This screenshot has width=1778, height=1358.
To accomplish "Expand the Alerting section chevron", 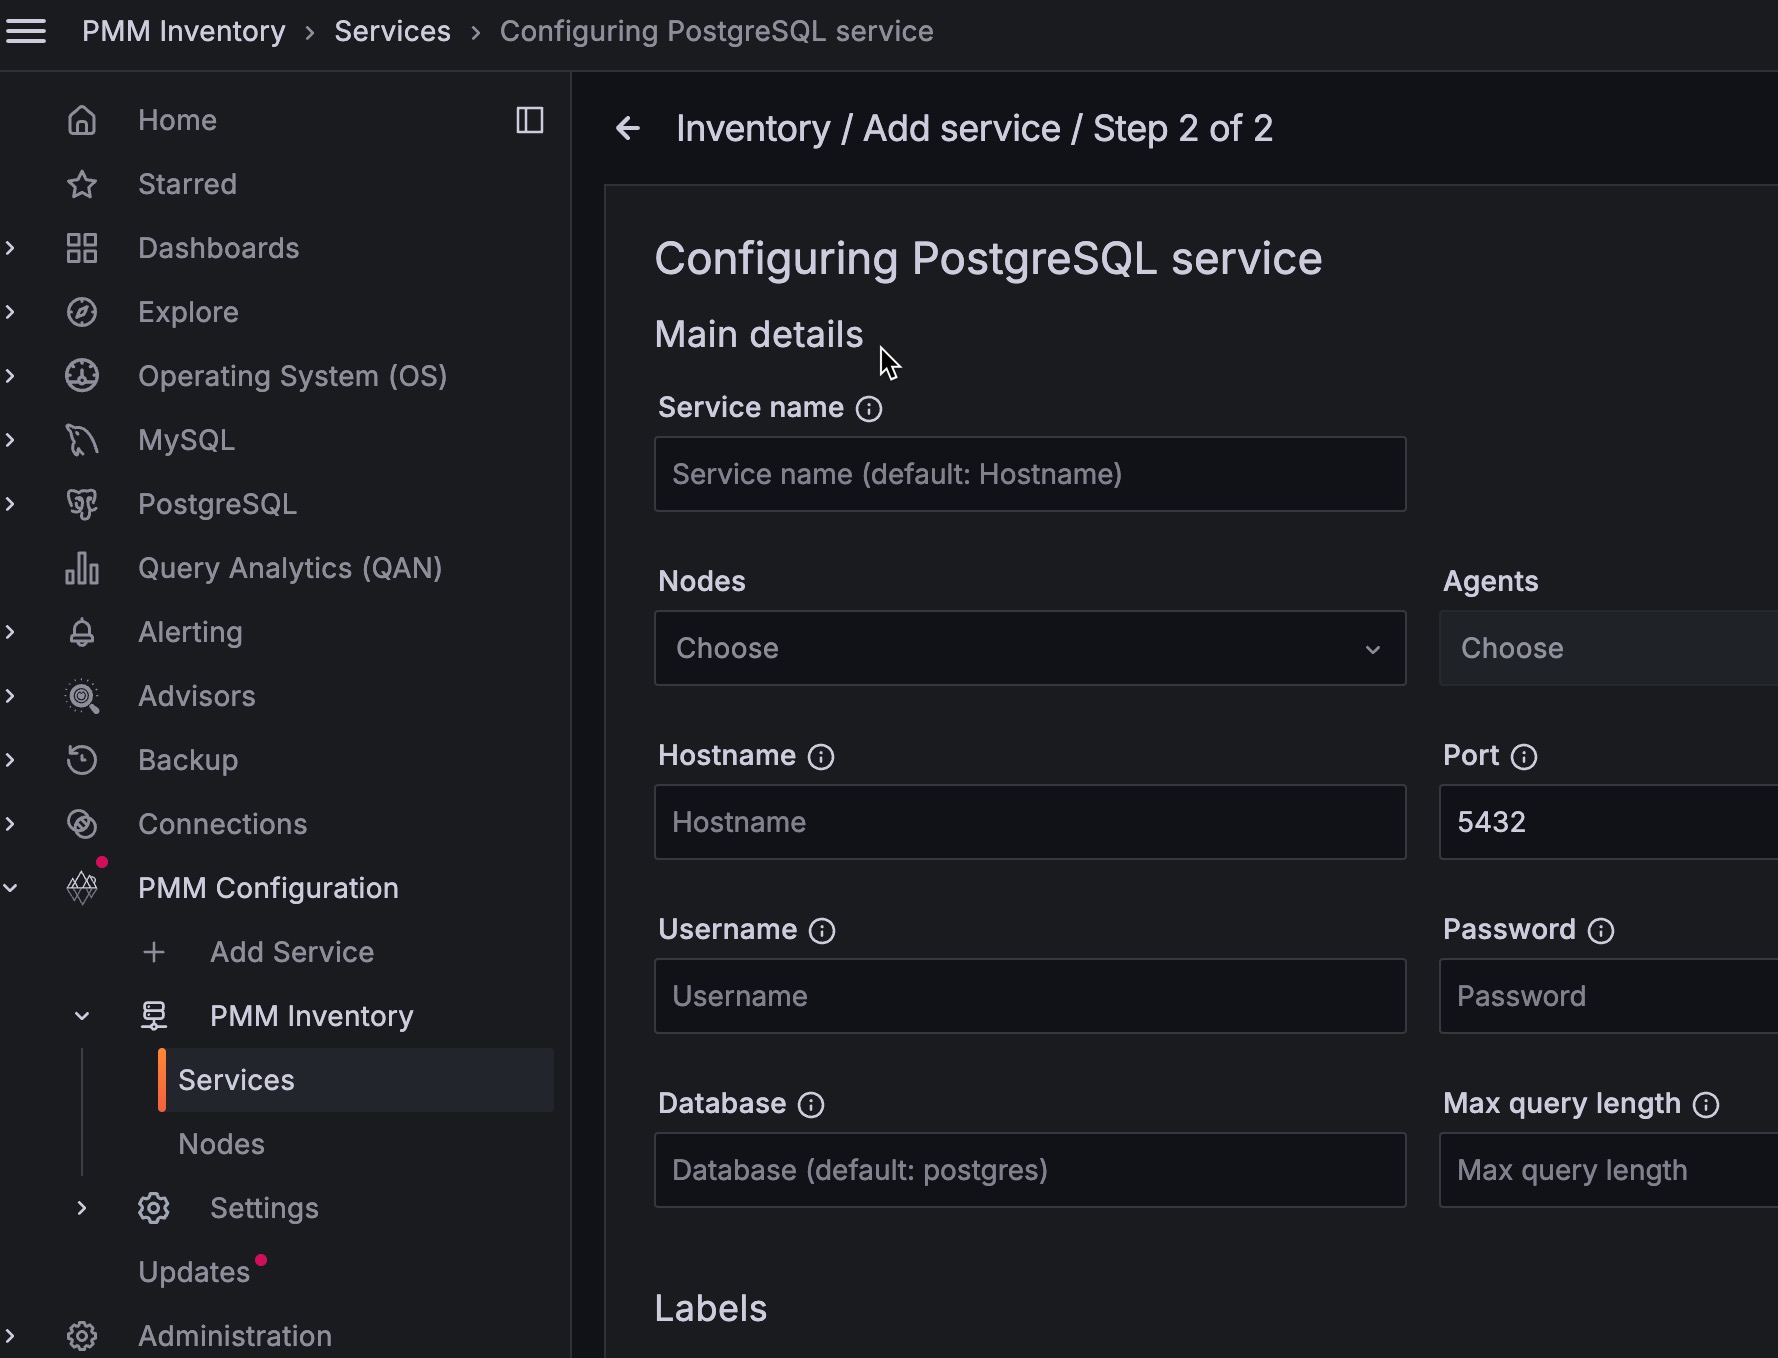I will click(x=10, y=632).
